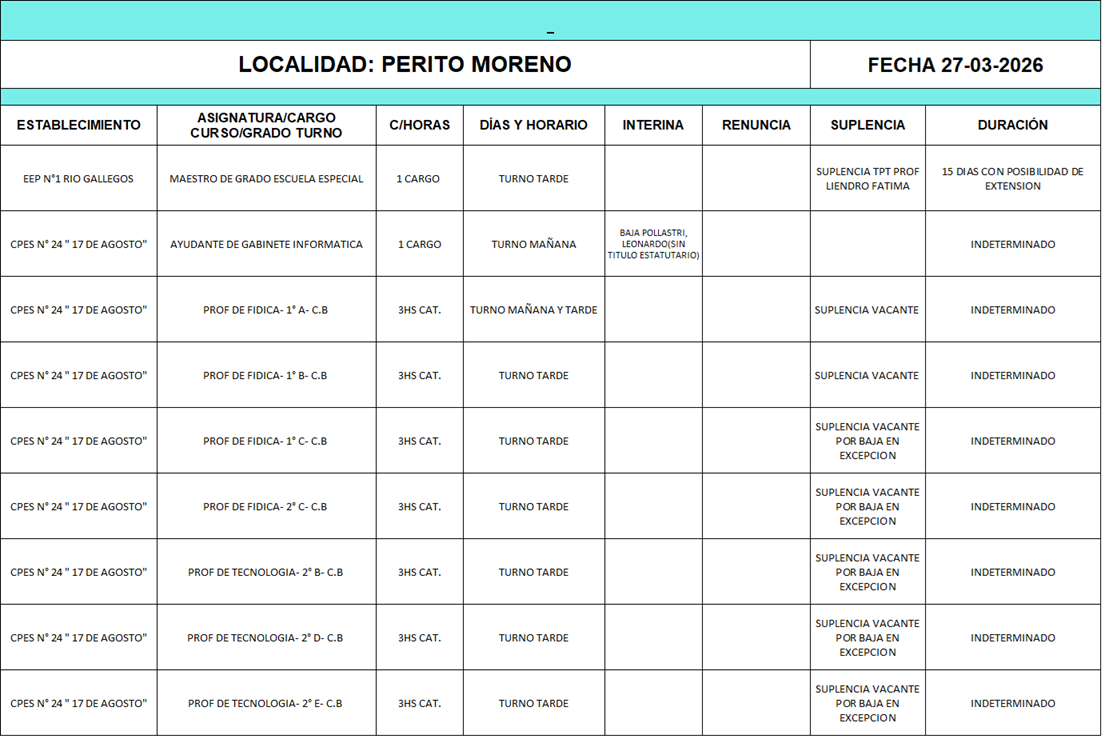This screenshot has width=1105, height=743.
Task: Select the FECHA 27-03-2026 cell
Action: click(954, 65)
